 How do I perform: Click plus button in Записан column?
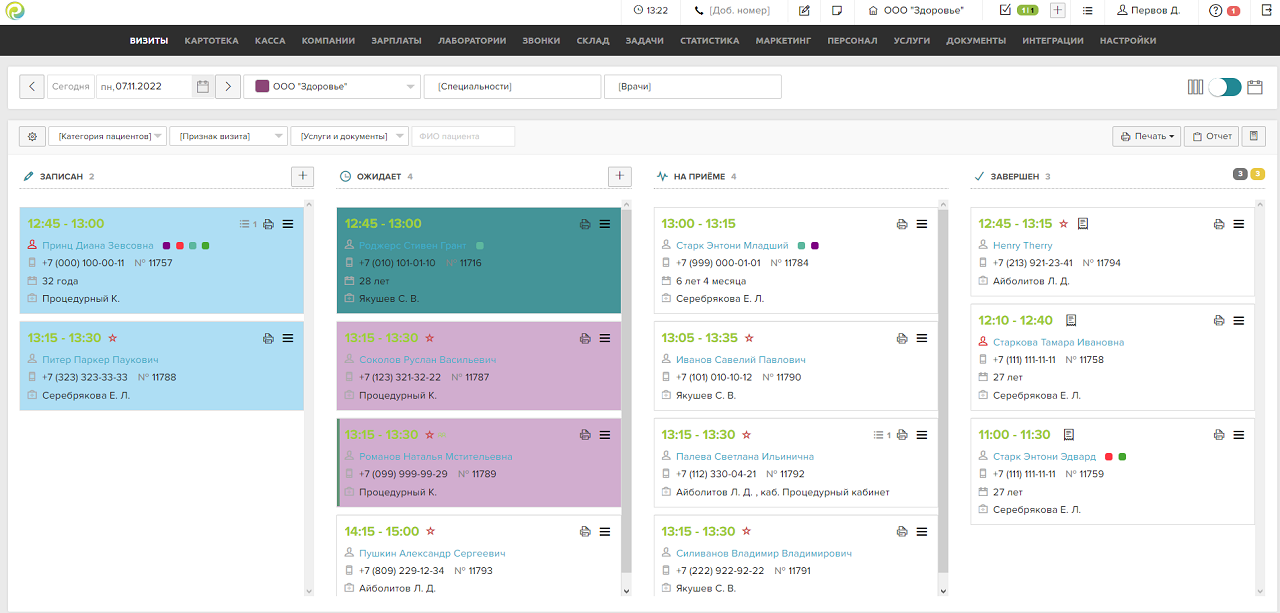point(302,176)
